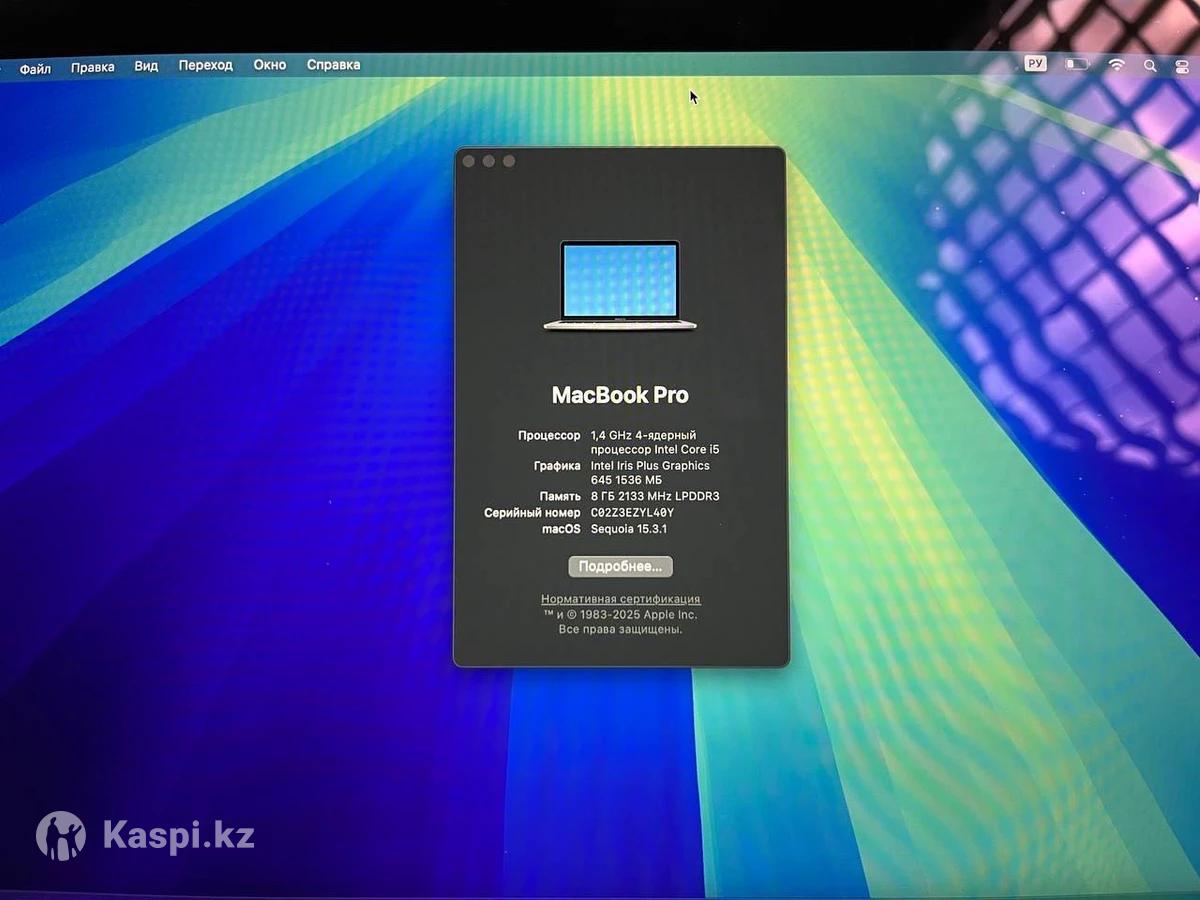
Task: Open the Правка menu
Action: tap(92, 67)
